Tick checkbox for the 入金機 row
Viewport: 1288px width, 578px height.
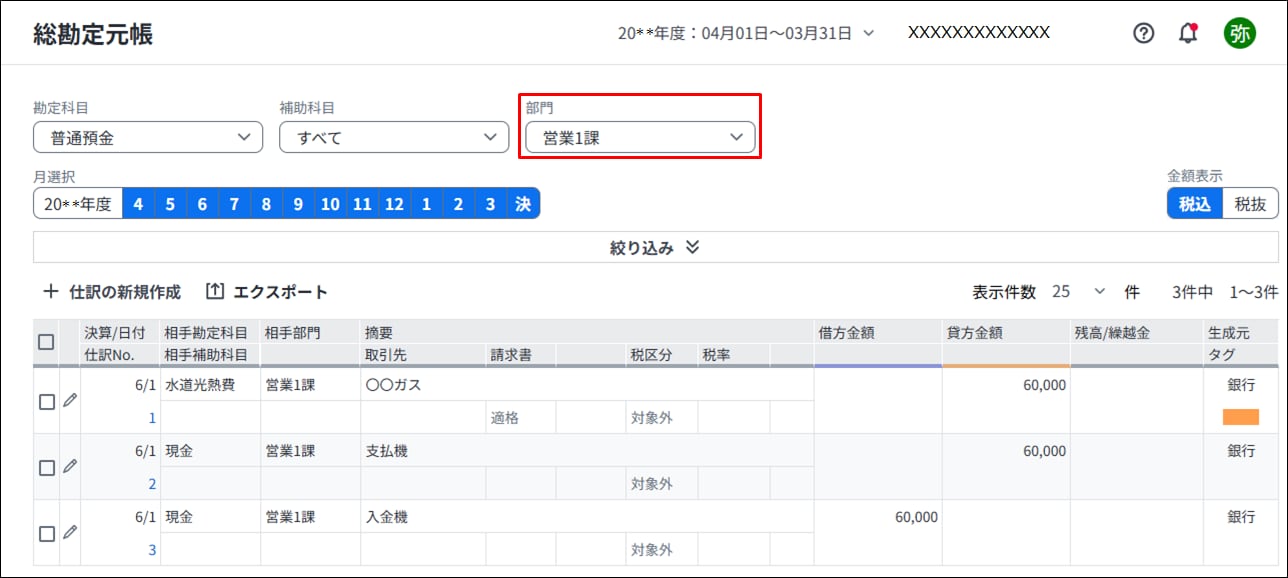coord(46,534)
